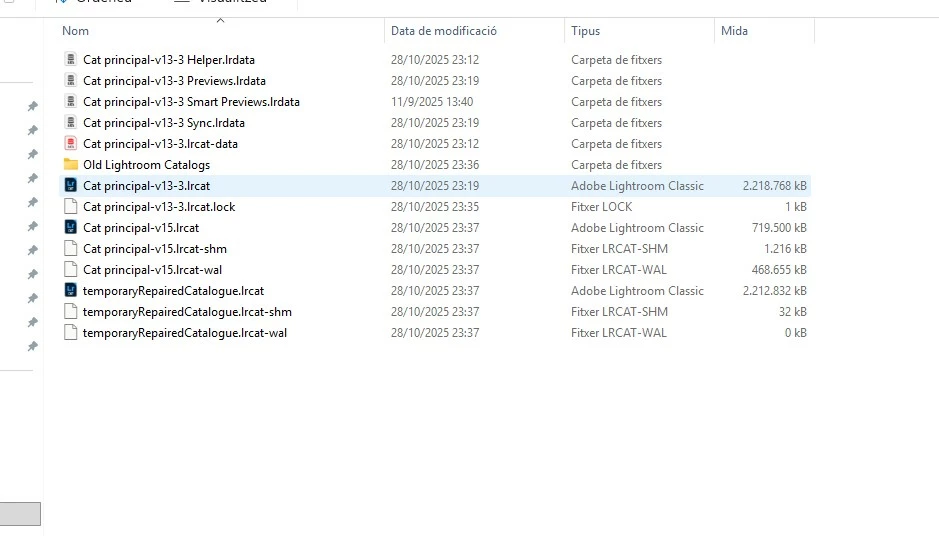Click Fitxer LRCAT-WAL type of temporaryRepairedCatalogue.lrcat-wal

coord(619,332)
